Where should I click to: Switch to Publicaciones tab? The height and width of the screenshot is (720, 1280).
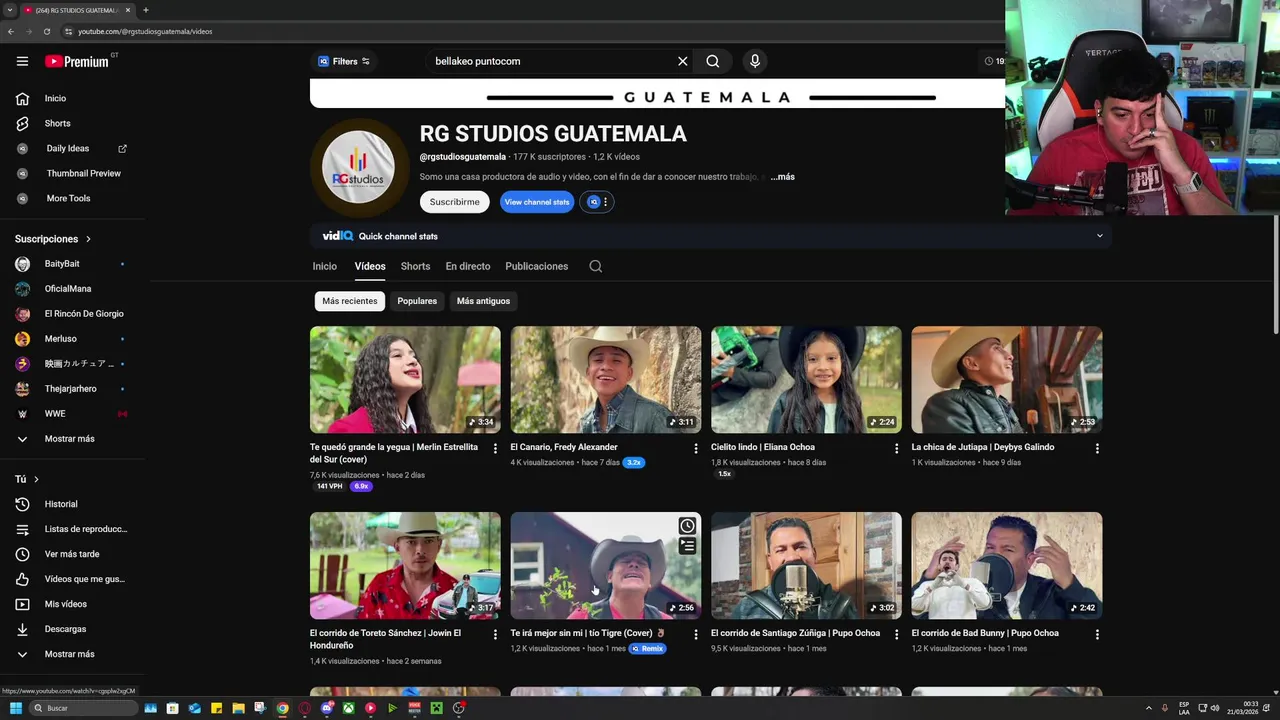[x=536, y=266]
